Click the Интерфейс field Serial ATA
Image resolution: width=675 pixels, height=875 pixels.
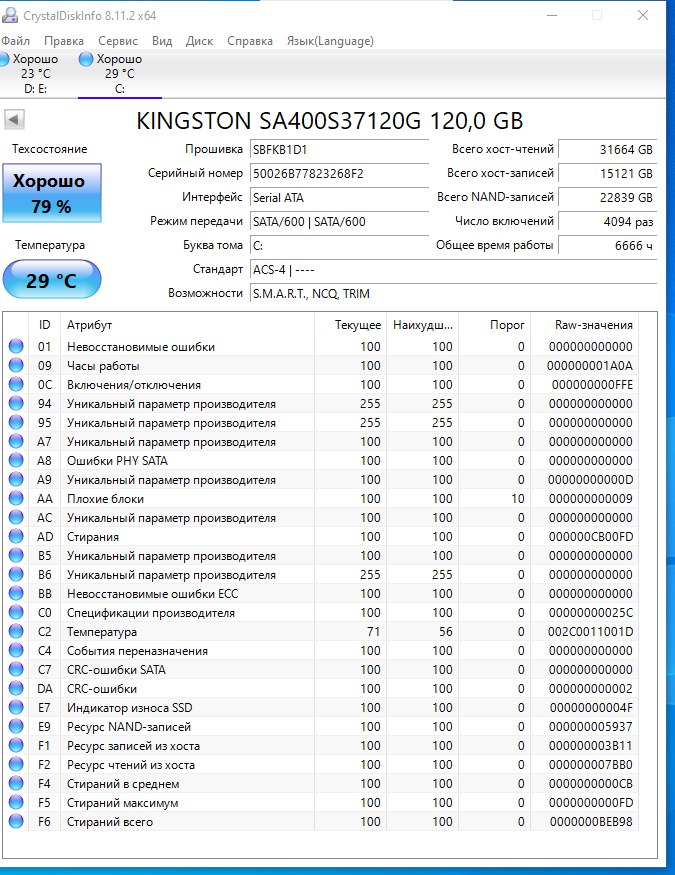(x=339, y=198)
